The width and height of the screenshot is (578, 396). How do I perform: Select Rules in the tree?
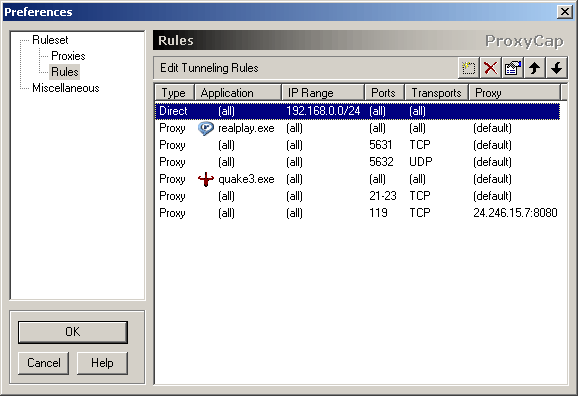[65, 72]
